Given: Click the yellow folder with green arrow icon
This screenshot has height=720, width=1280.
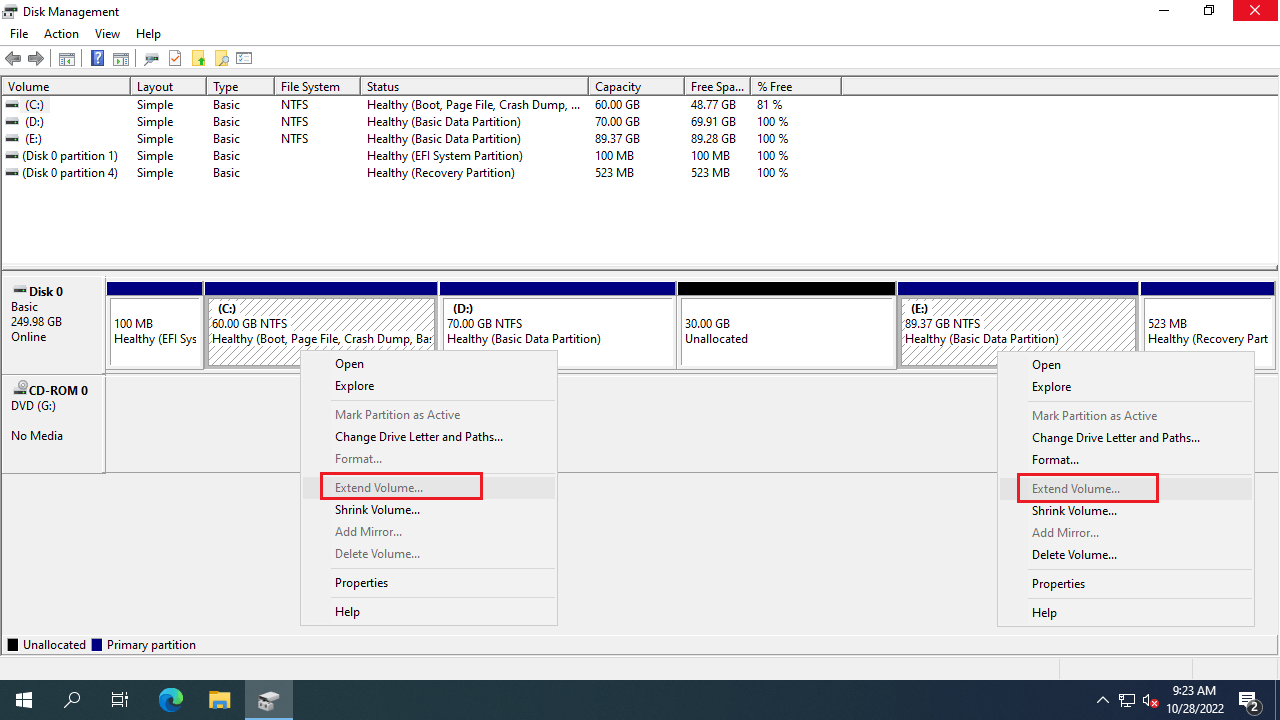Looking at the screenshot, I should [198, 59].
